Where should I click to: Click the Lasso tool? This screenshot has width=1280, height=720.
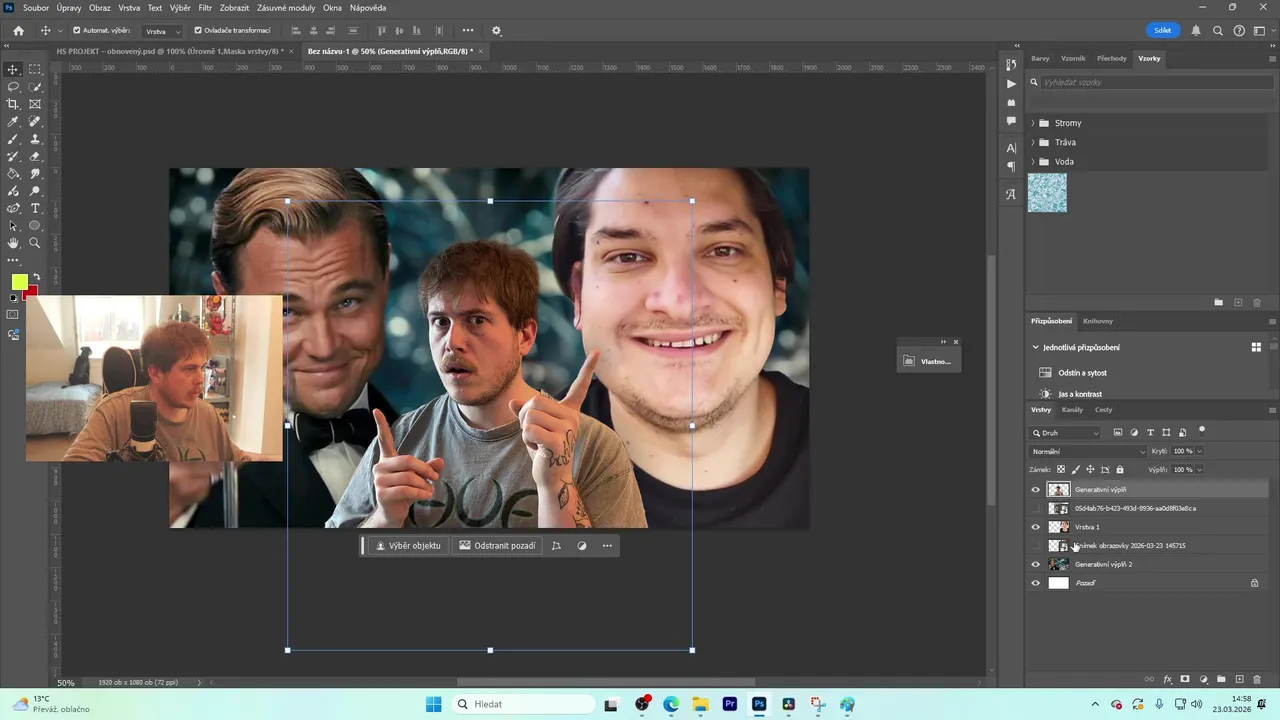pos(13,87)
